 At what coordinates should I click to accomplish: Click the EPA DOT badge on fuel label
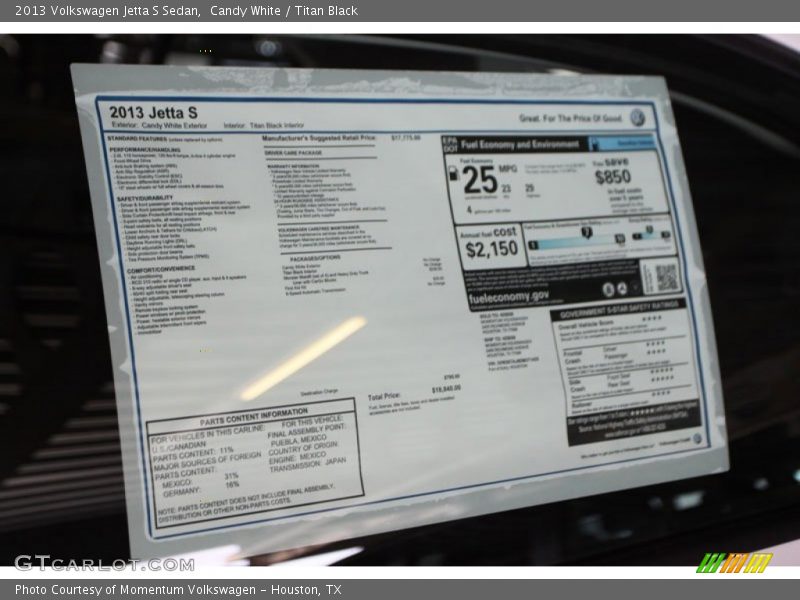450,143
